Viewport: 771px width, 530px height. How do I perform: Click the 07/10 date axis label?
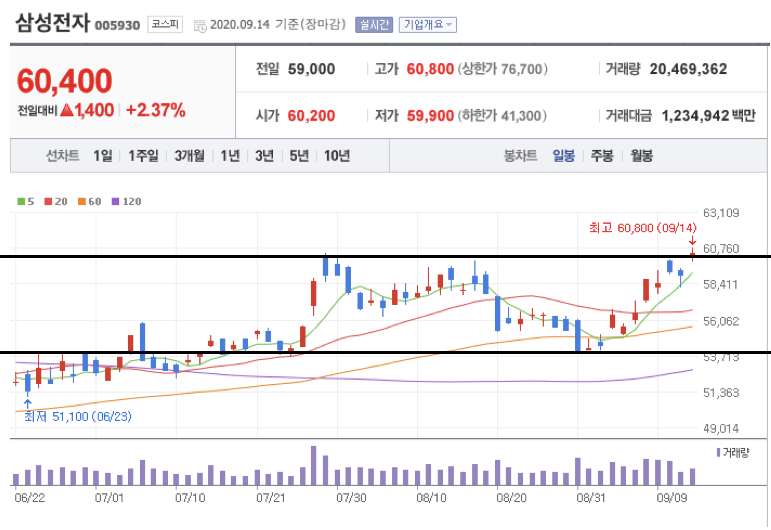[190, 498]
